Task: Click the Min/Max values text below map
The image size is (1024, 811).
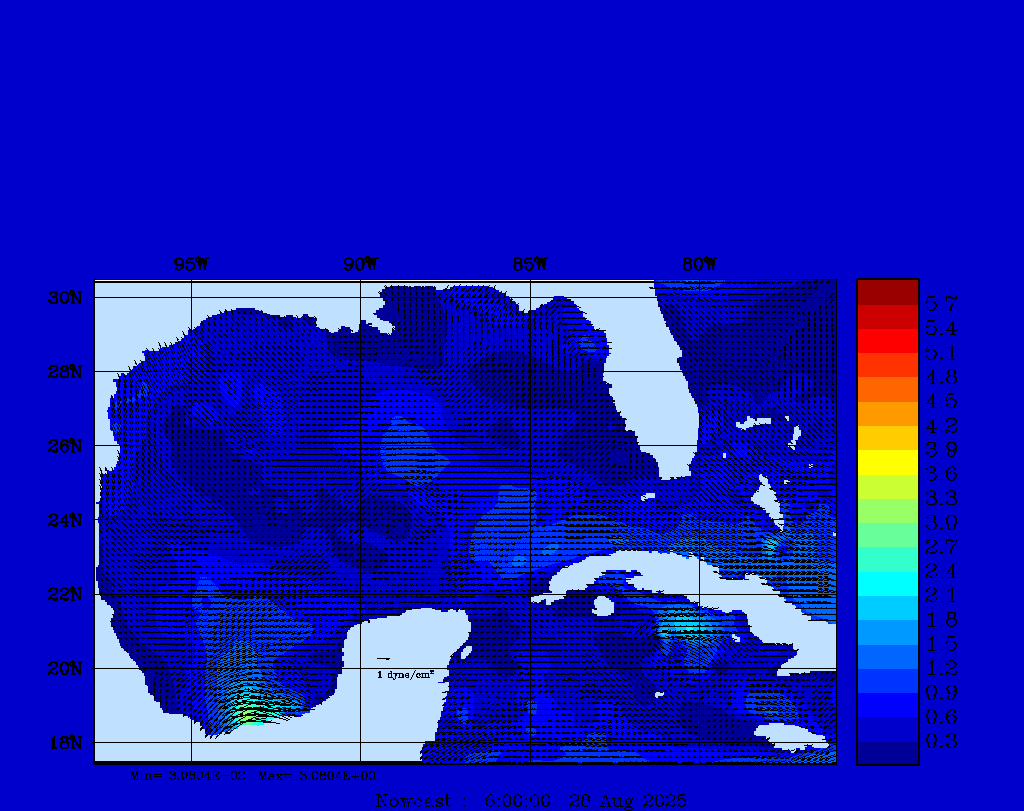Action: [x=253, y=775]
